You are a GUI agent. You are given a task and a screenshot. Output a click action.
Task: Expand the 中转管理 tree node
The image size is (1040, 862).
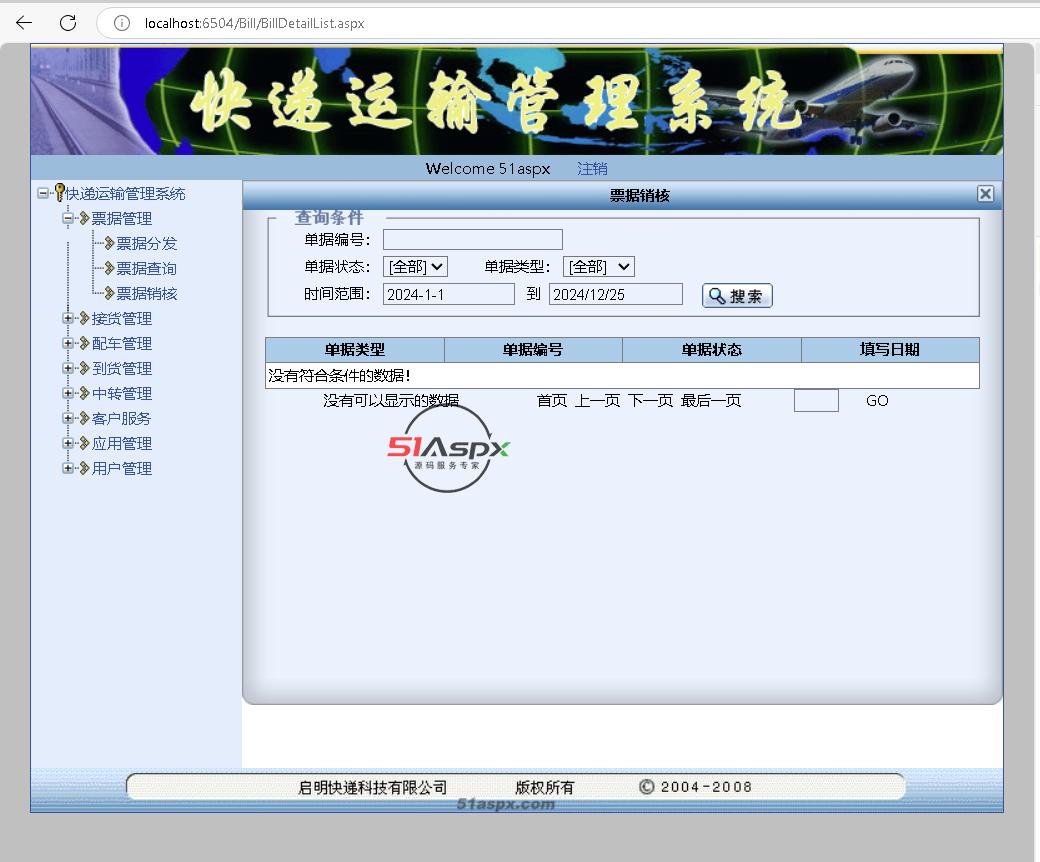[x=68, y=393]
